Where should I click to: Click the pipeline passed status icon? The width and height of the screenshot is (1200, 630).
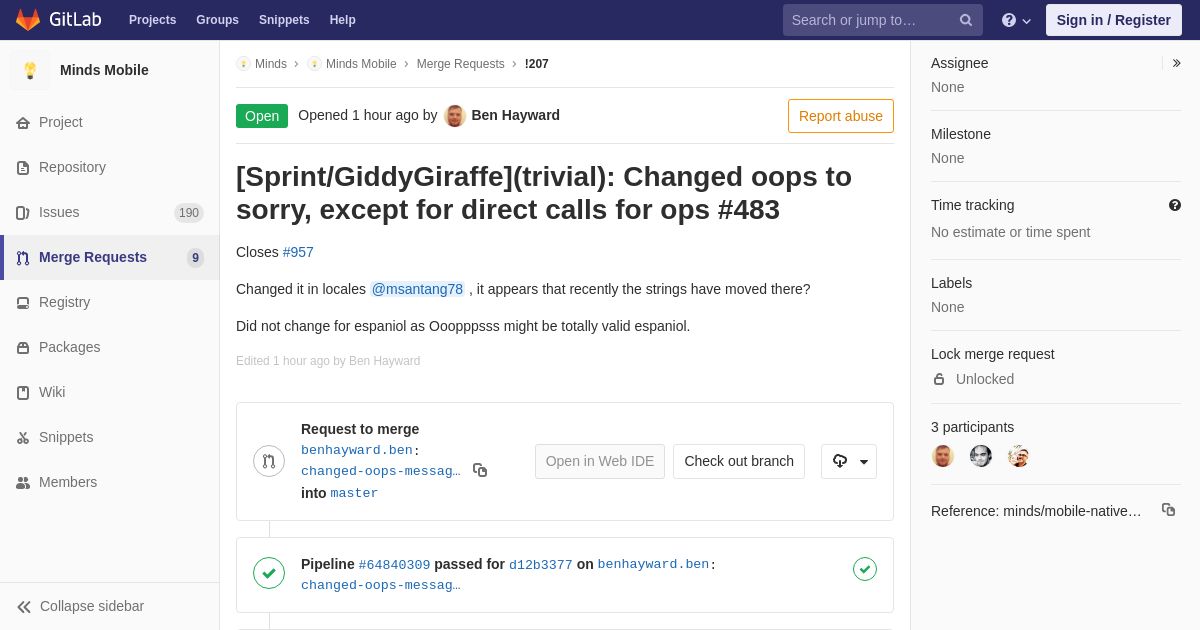269,573
